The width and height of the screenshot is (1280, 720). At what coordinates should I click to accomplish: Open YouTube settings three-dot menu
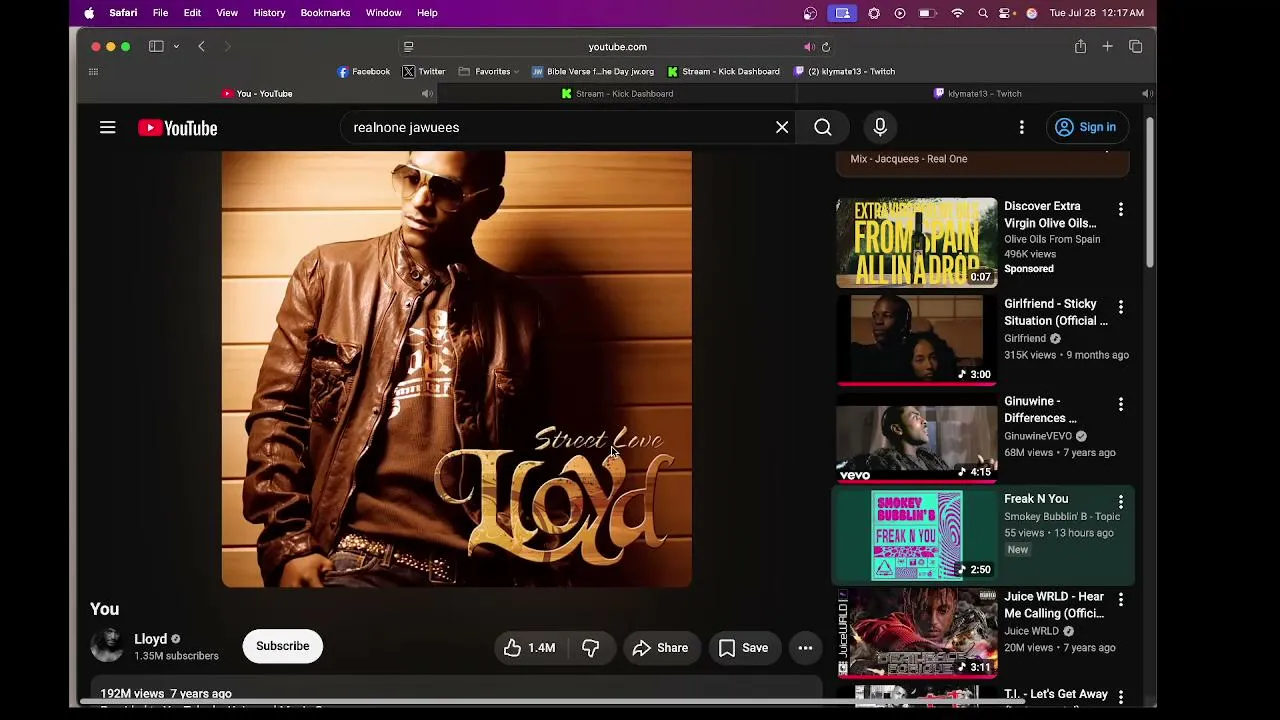tap(1021, 128)
